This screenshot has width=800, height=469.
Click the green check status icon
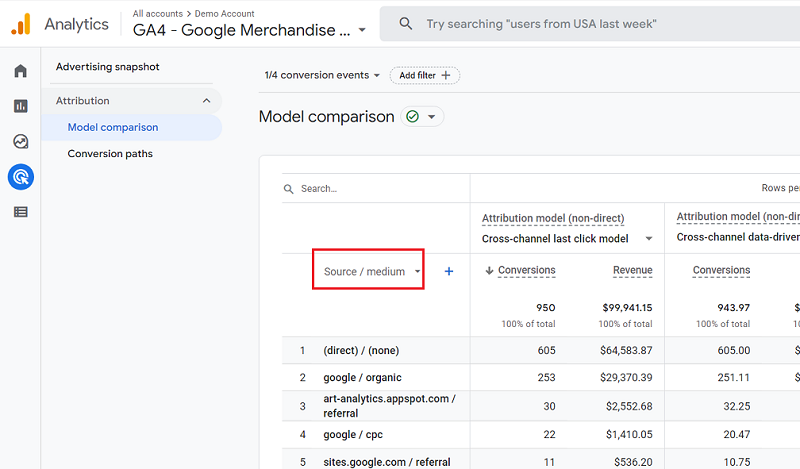pyautogui.click(x=412, y=117)
